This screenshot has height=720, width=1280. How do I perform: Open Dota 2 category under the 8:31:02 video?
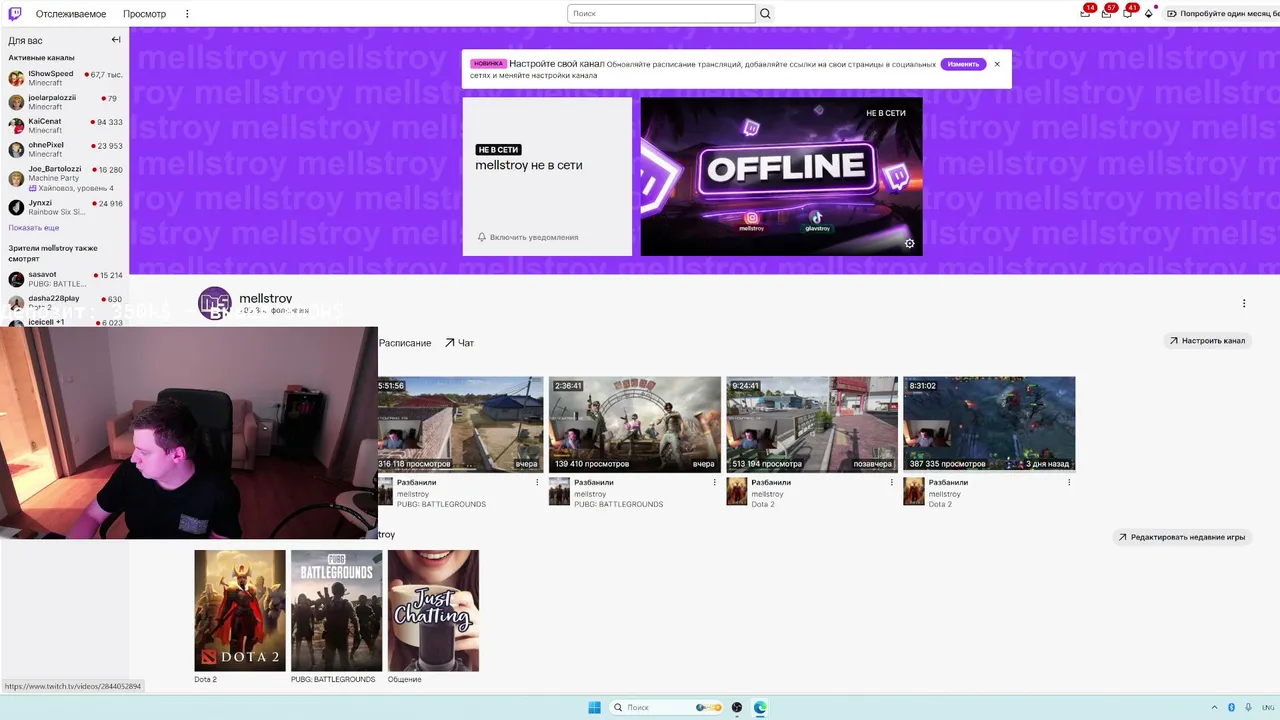click(x=940, y=504)
